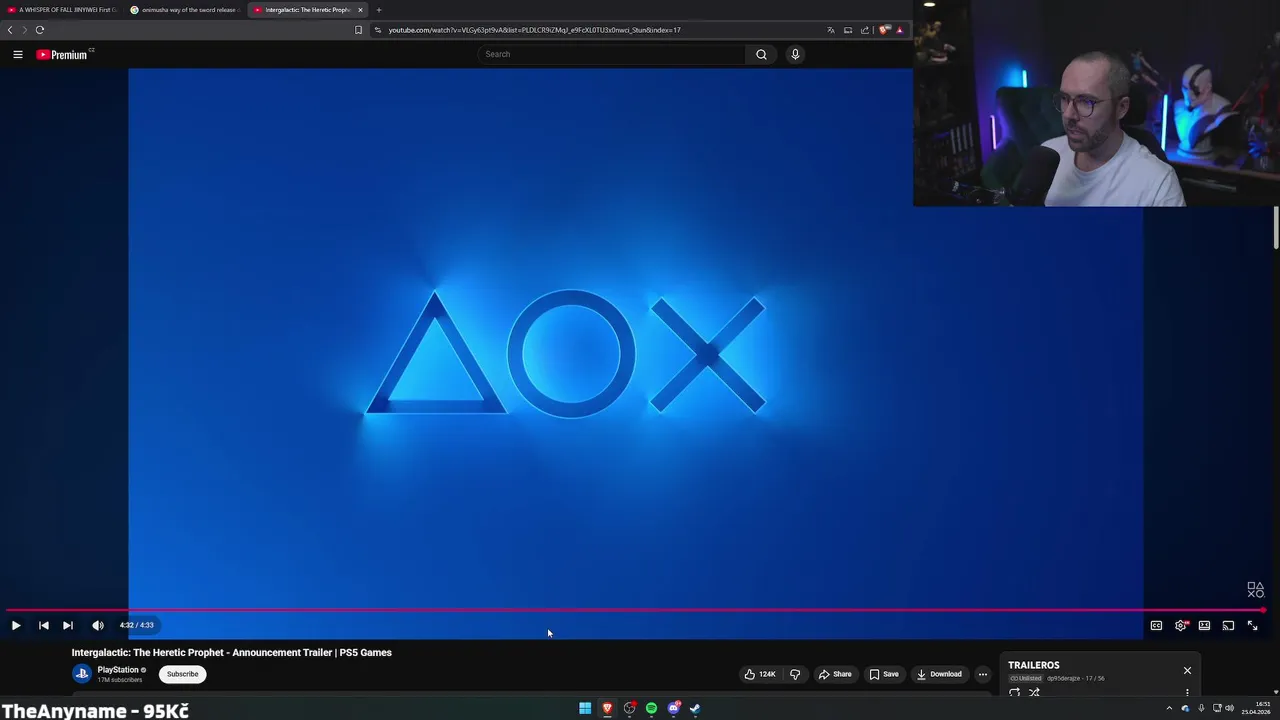
Task: Open more actions ellipsis under the video
Action: pyautogui.click(x=983, y=674)
